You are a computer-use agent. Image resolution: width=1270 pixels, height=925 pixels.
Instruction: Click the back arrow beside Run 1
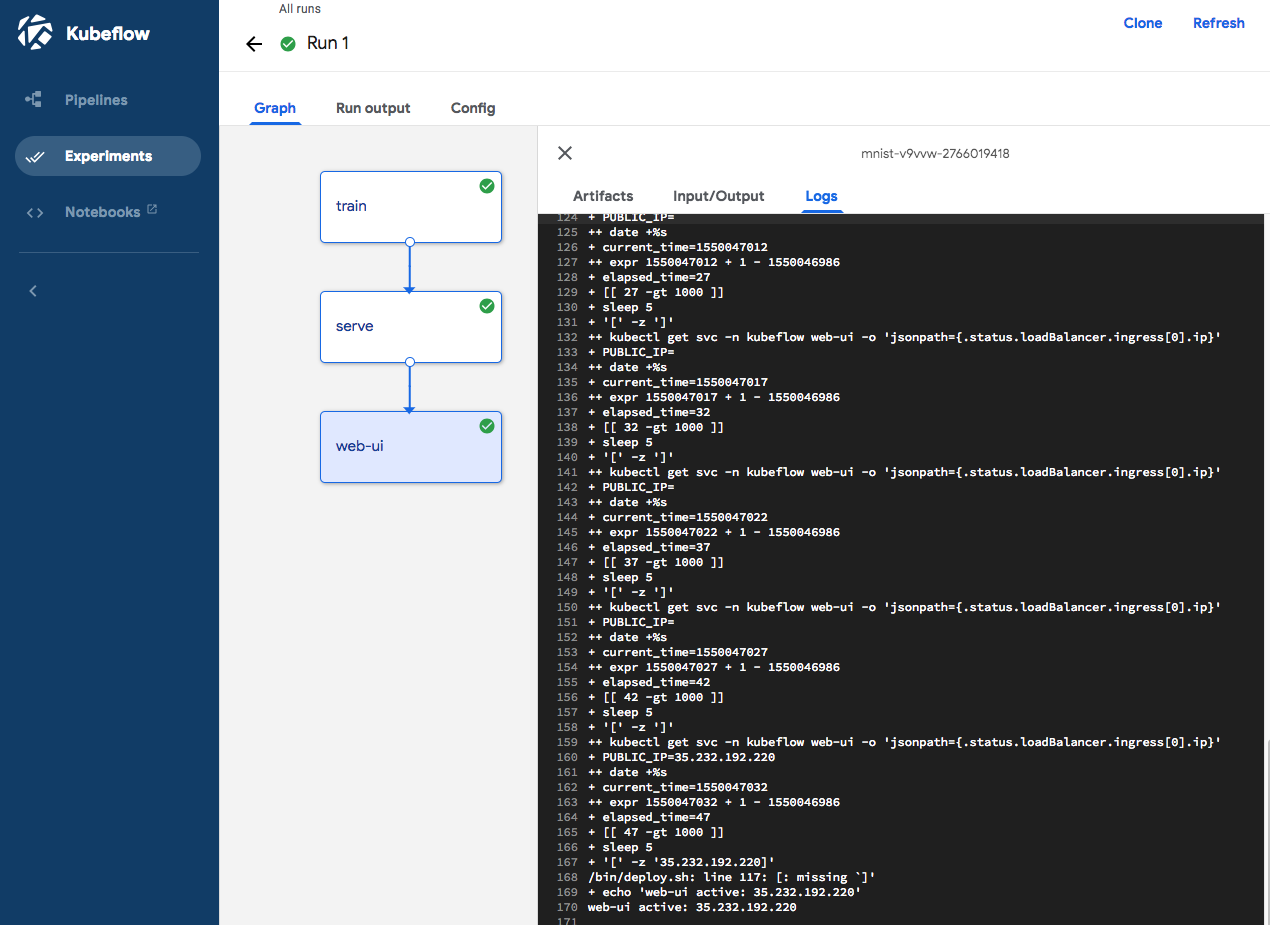[x=254, y=44]
